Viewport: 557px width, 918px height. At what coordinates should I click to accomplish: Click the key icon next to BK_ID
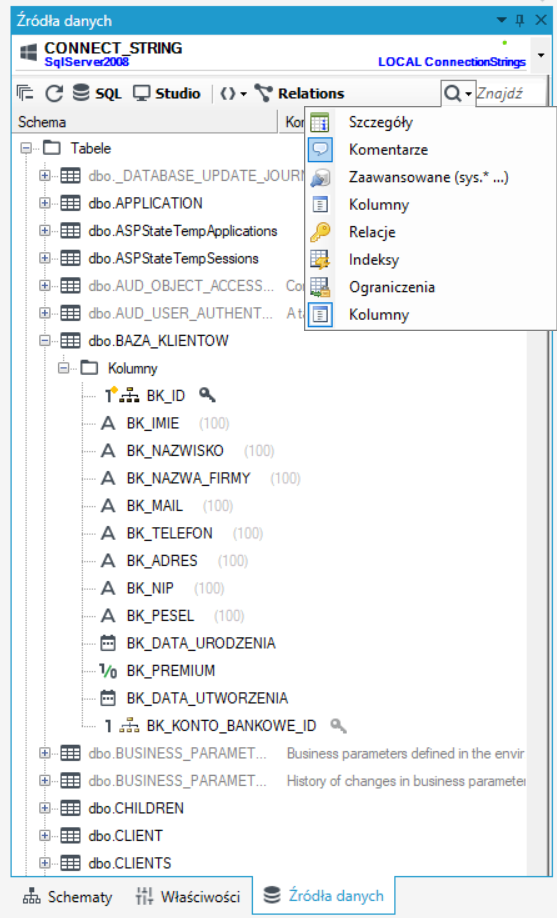point(207,396)
